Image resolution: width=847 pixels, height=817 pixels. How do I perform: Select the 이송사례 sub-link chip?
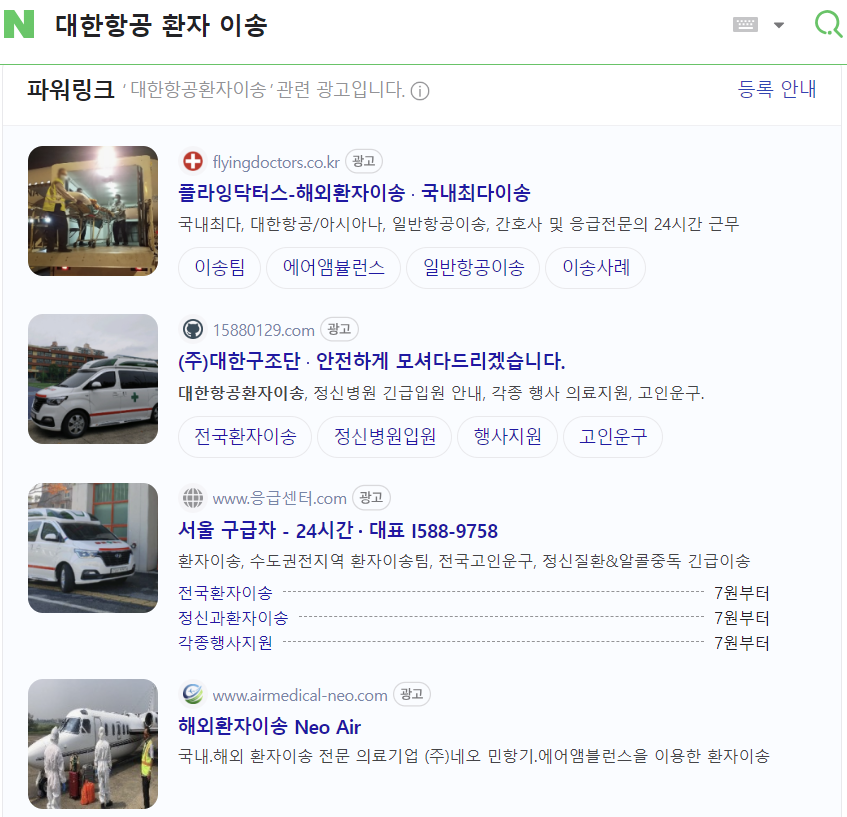[596, 267]
